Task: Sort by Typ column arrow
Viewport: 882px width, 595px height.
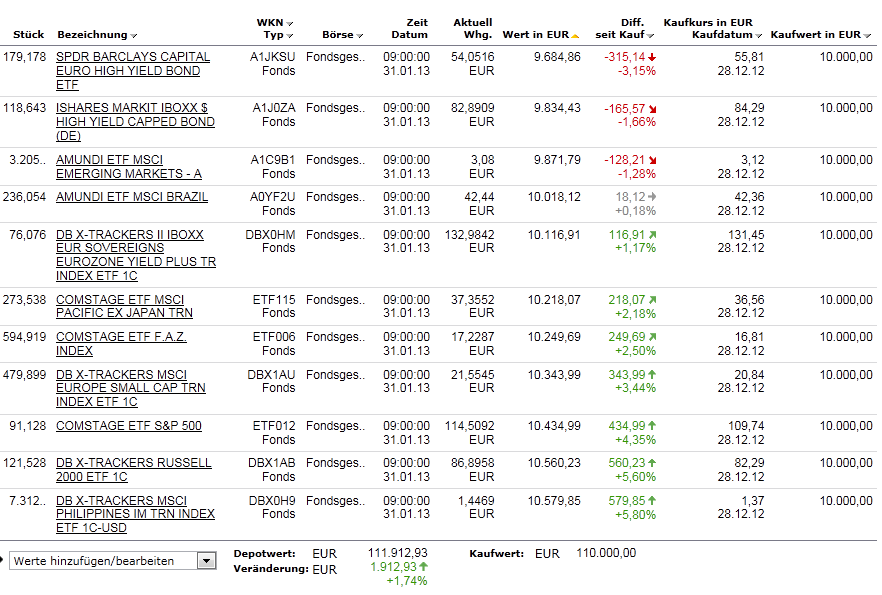Action: tap(290, 35)
